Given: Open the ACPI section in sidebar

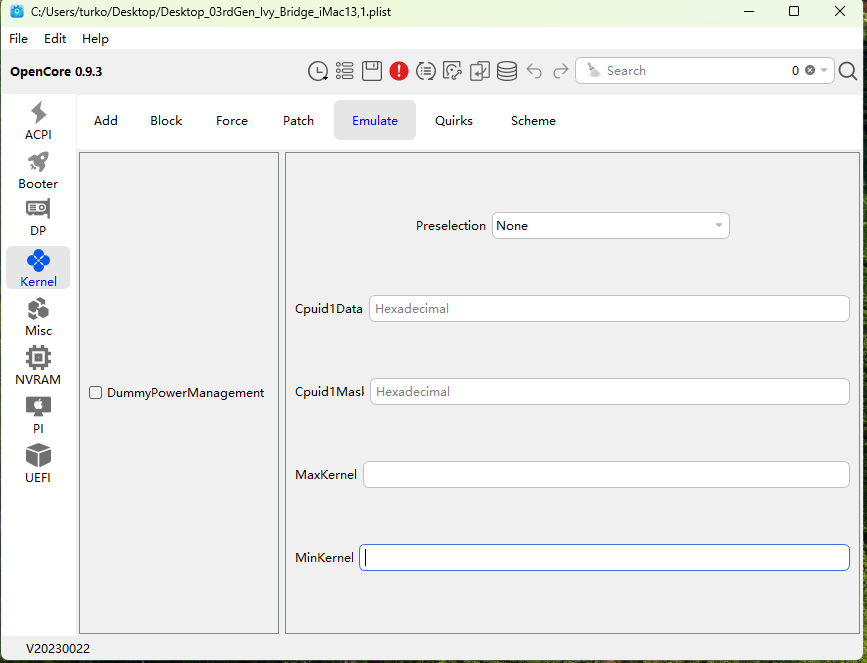Looking at the screenshot, I should pos(38,121).
